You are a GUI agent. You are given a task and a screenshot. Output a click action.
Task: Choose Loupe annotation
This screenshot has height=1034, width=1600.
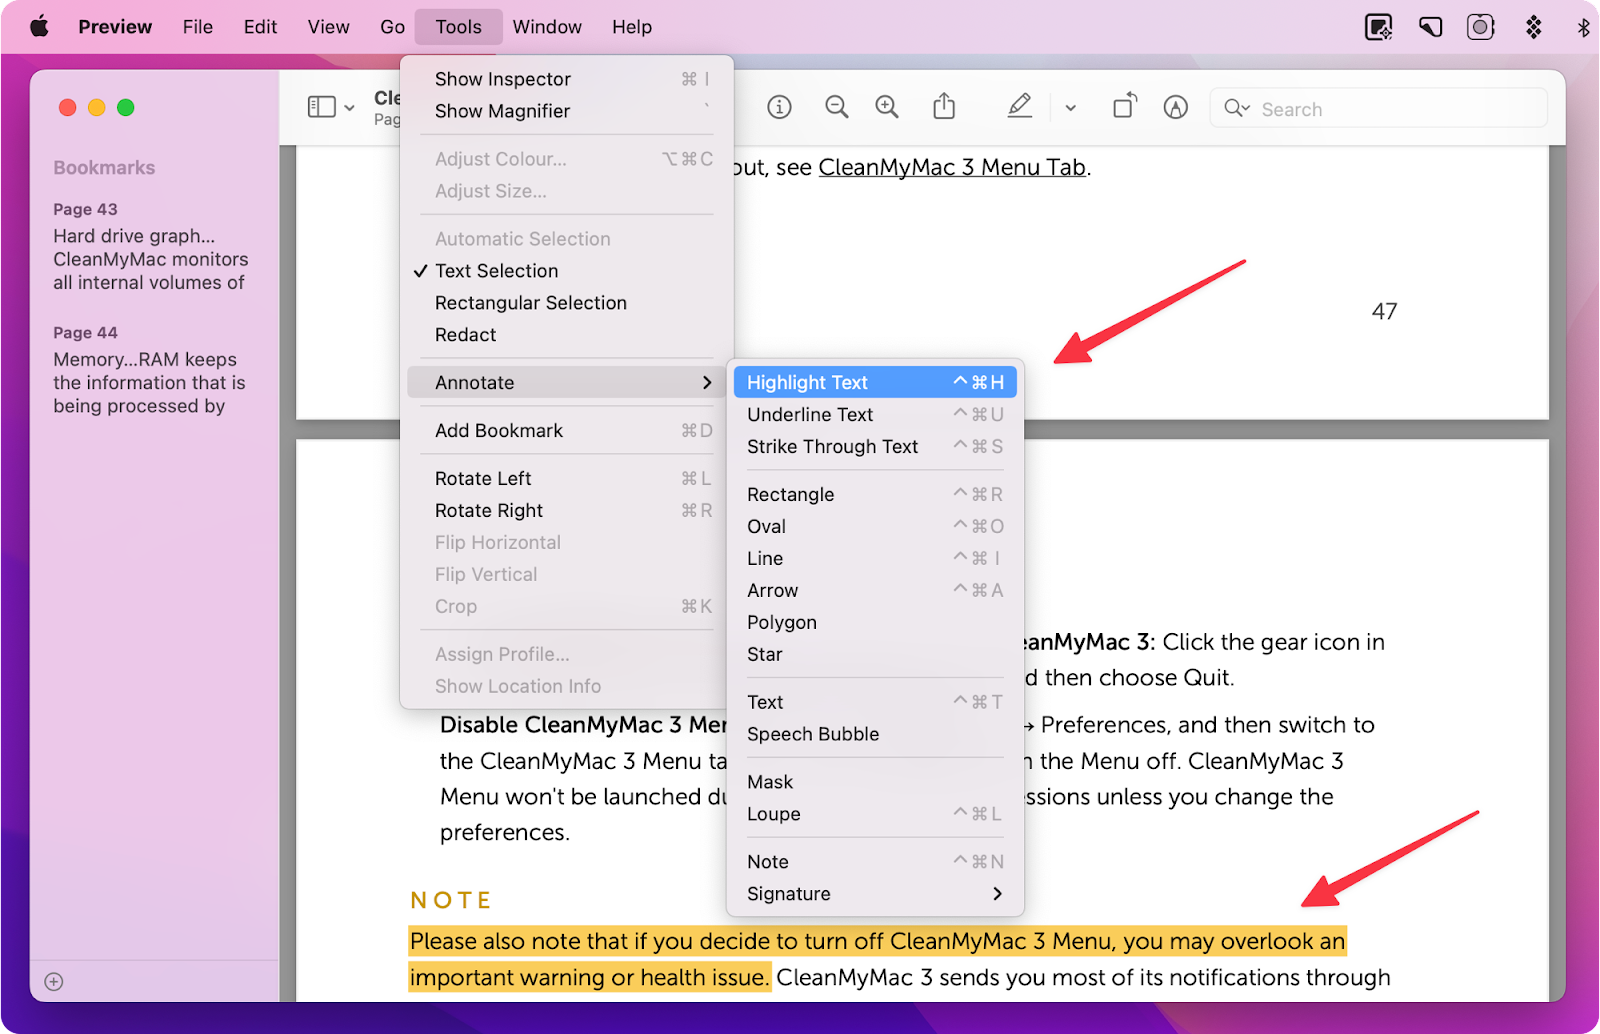(x=875, y=814)
